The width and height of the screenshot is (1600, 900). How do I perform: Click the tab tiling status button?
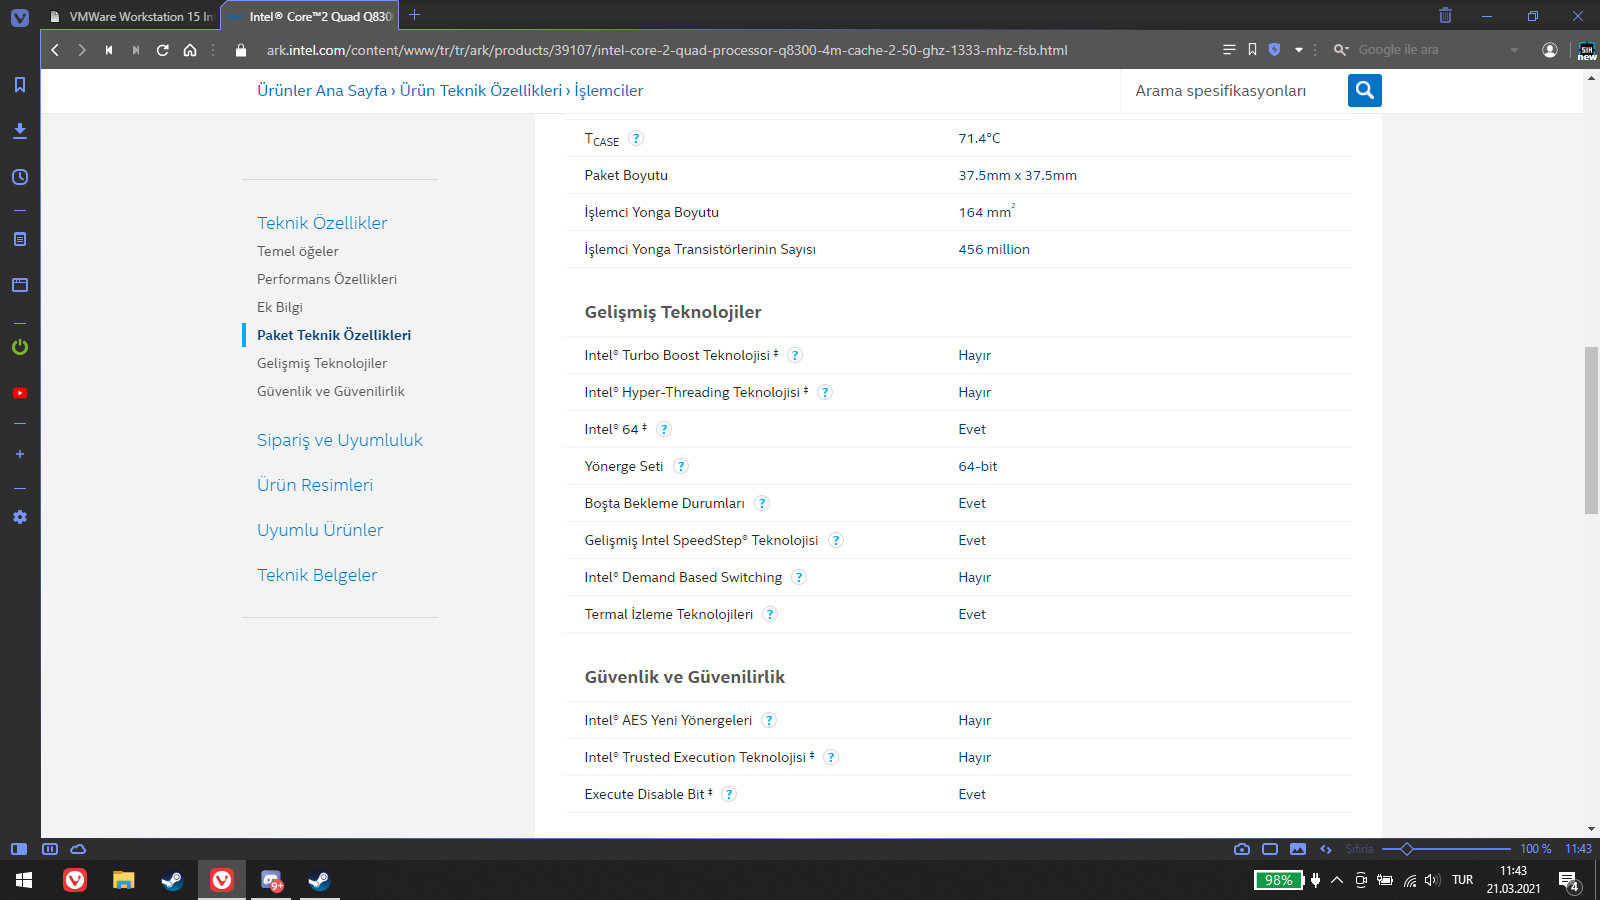click(x=50, y=849)
